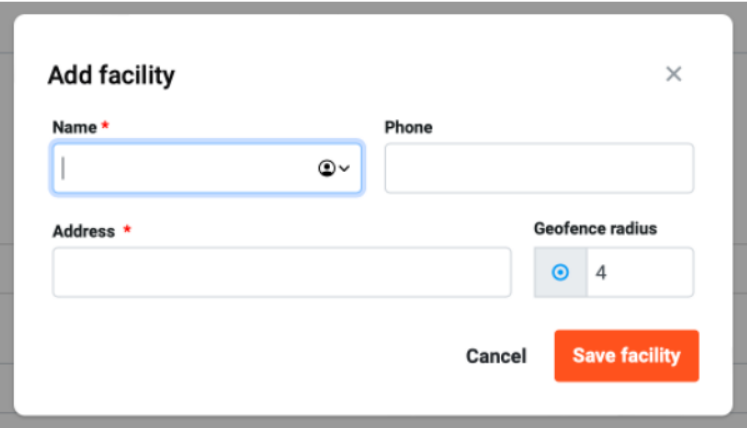Focus the Name text field
747x428 pixels.
click(x=207, y=168)
